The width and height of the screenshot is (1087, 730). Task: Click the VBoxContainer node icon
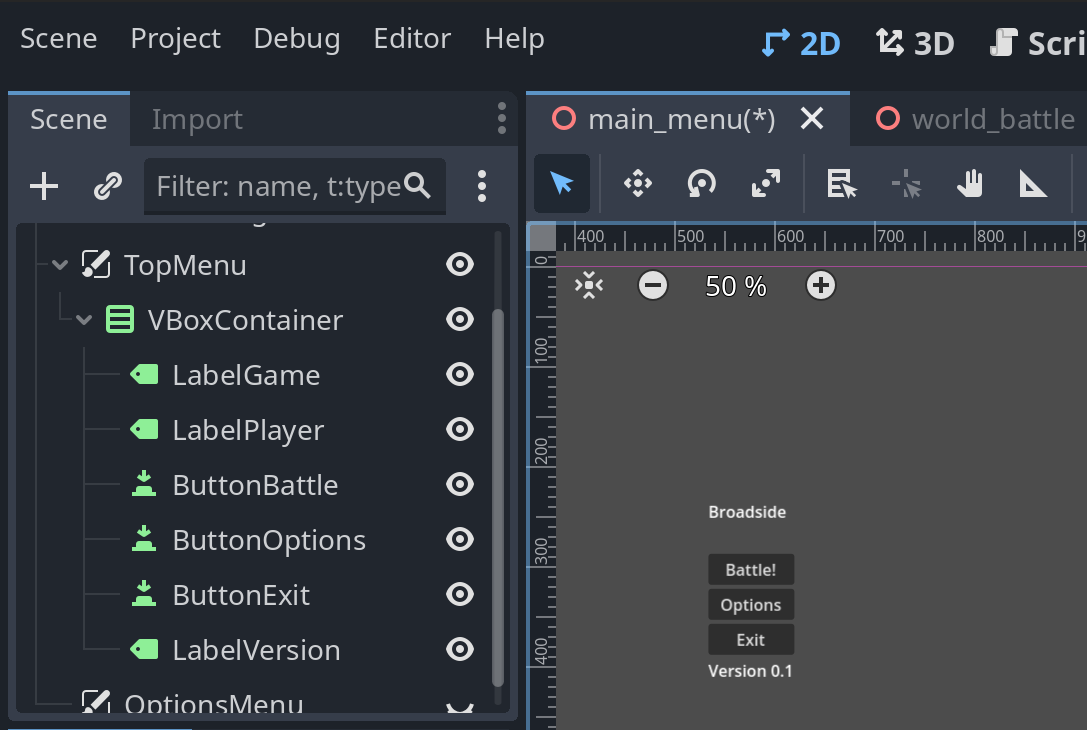[x=120, y=320]
